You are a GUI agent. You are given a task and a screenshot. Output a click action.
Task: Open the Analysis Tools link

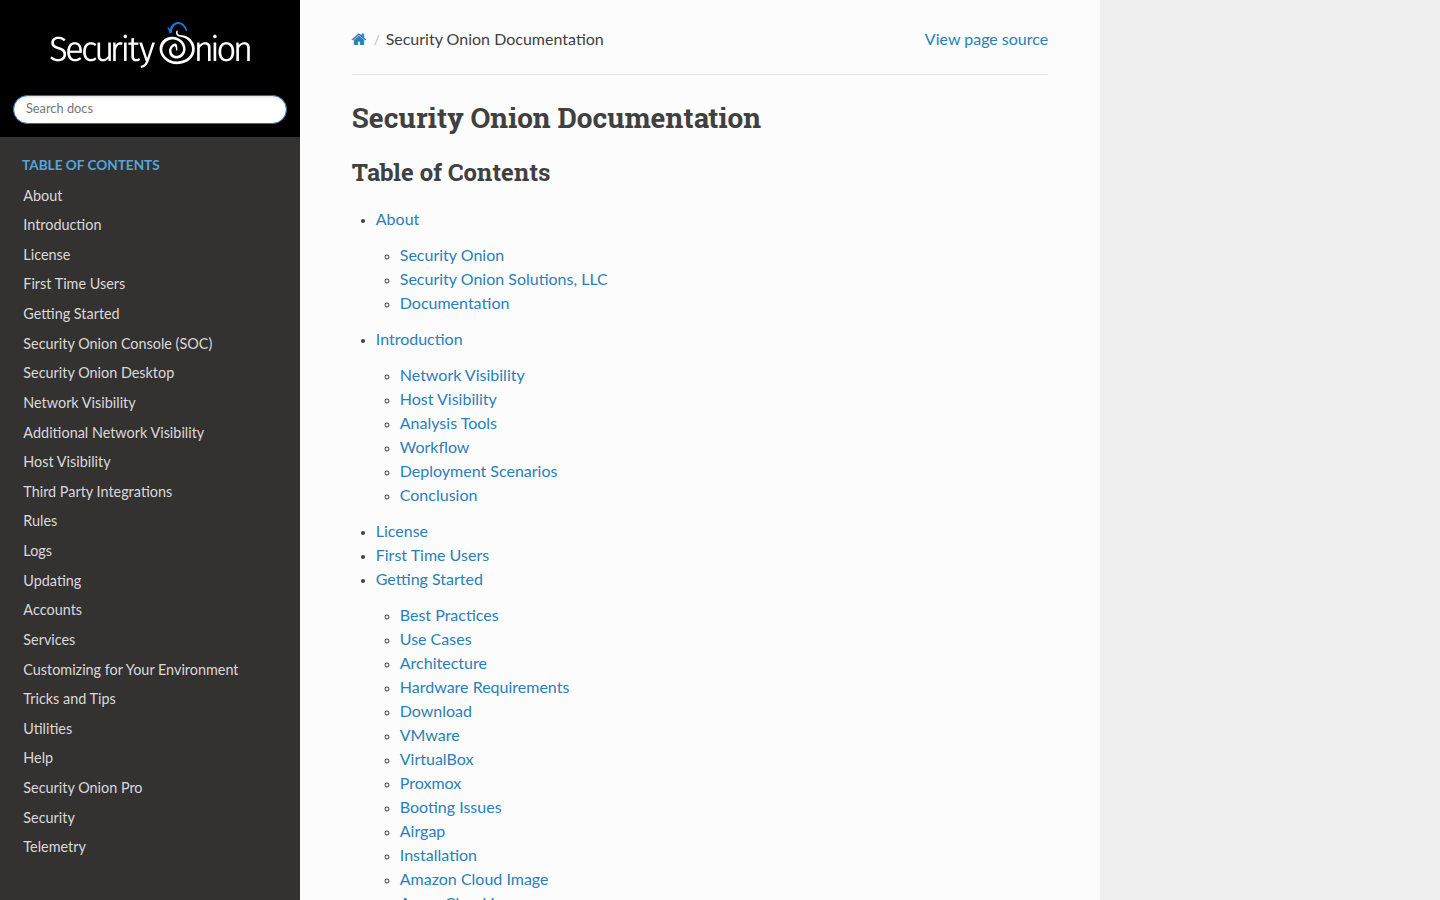[448, 424]
